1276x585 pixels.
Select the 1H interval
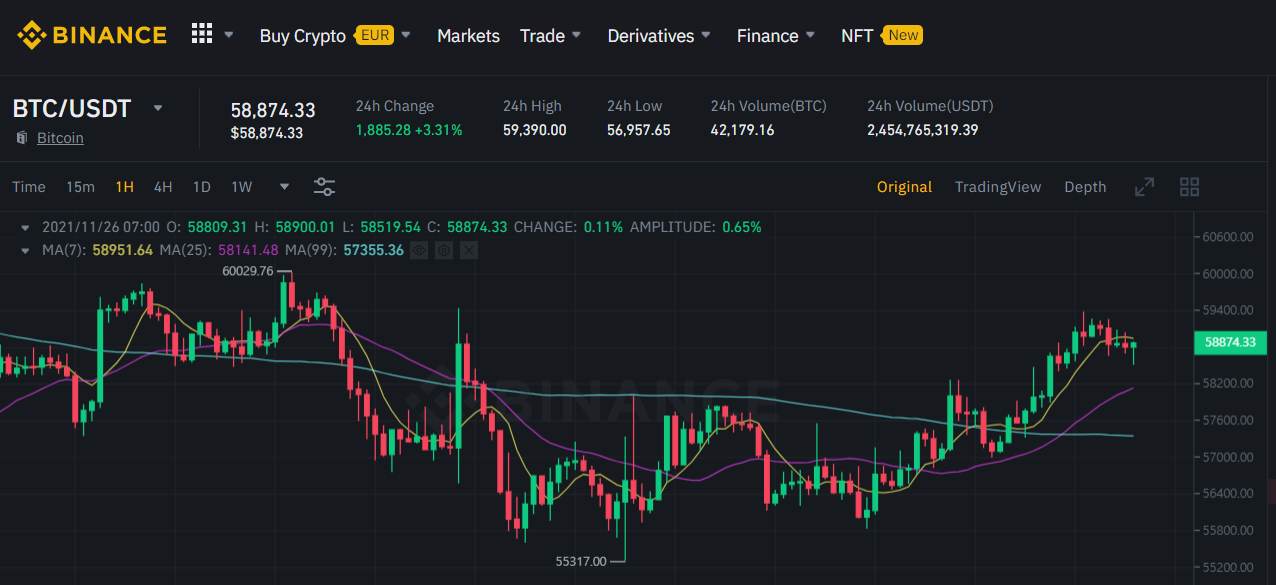pos(124,187)
